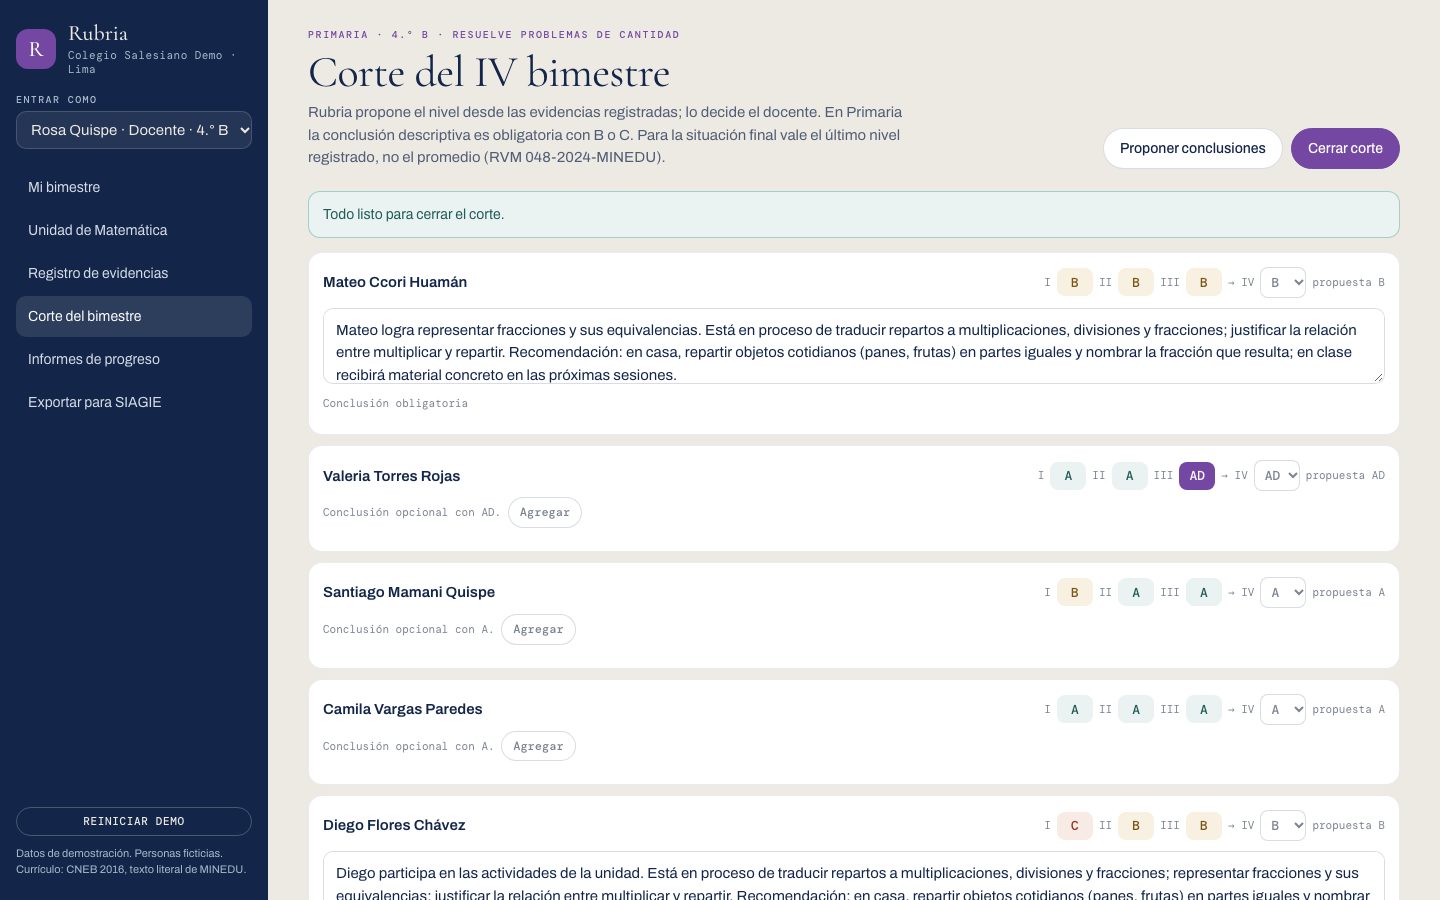Open the 'Entrar como' role dropdown

[134, 130]
